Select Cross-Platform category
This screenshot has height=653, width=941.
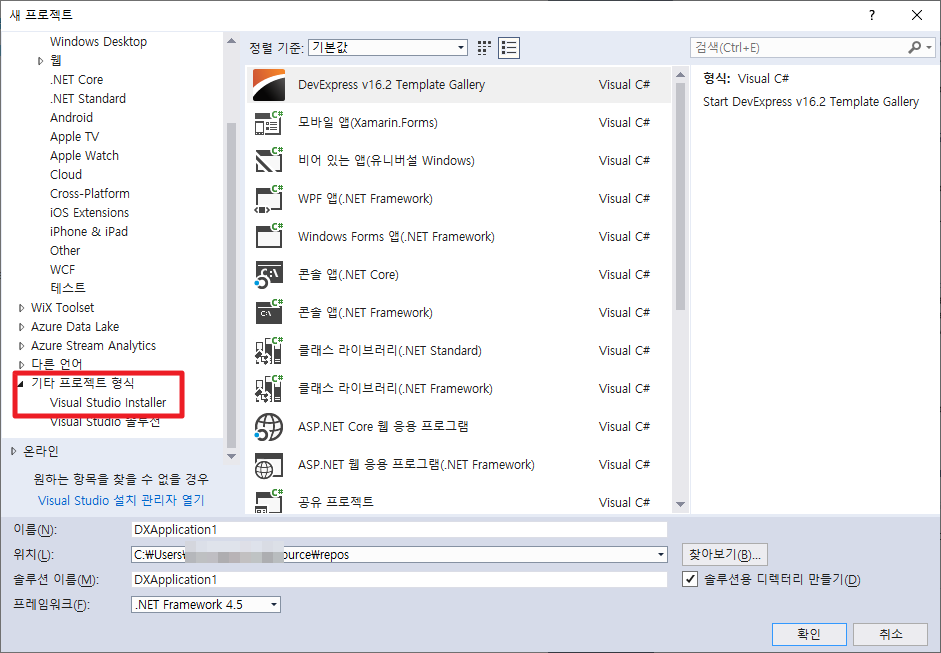pos(89,193)
